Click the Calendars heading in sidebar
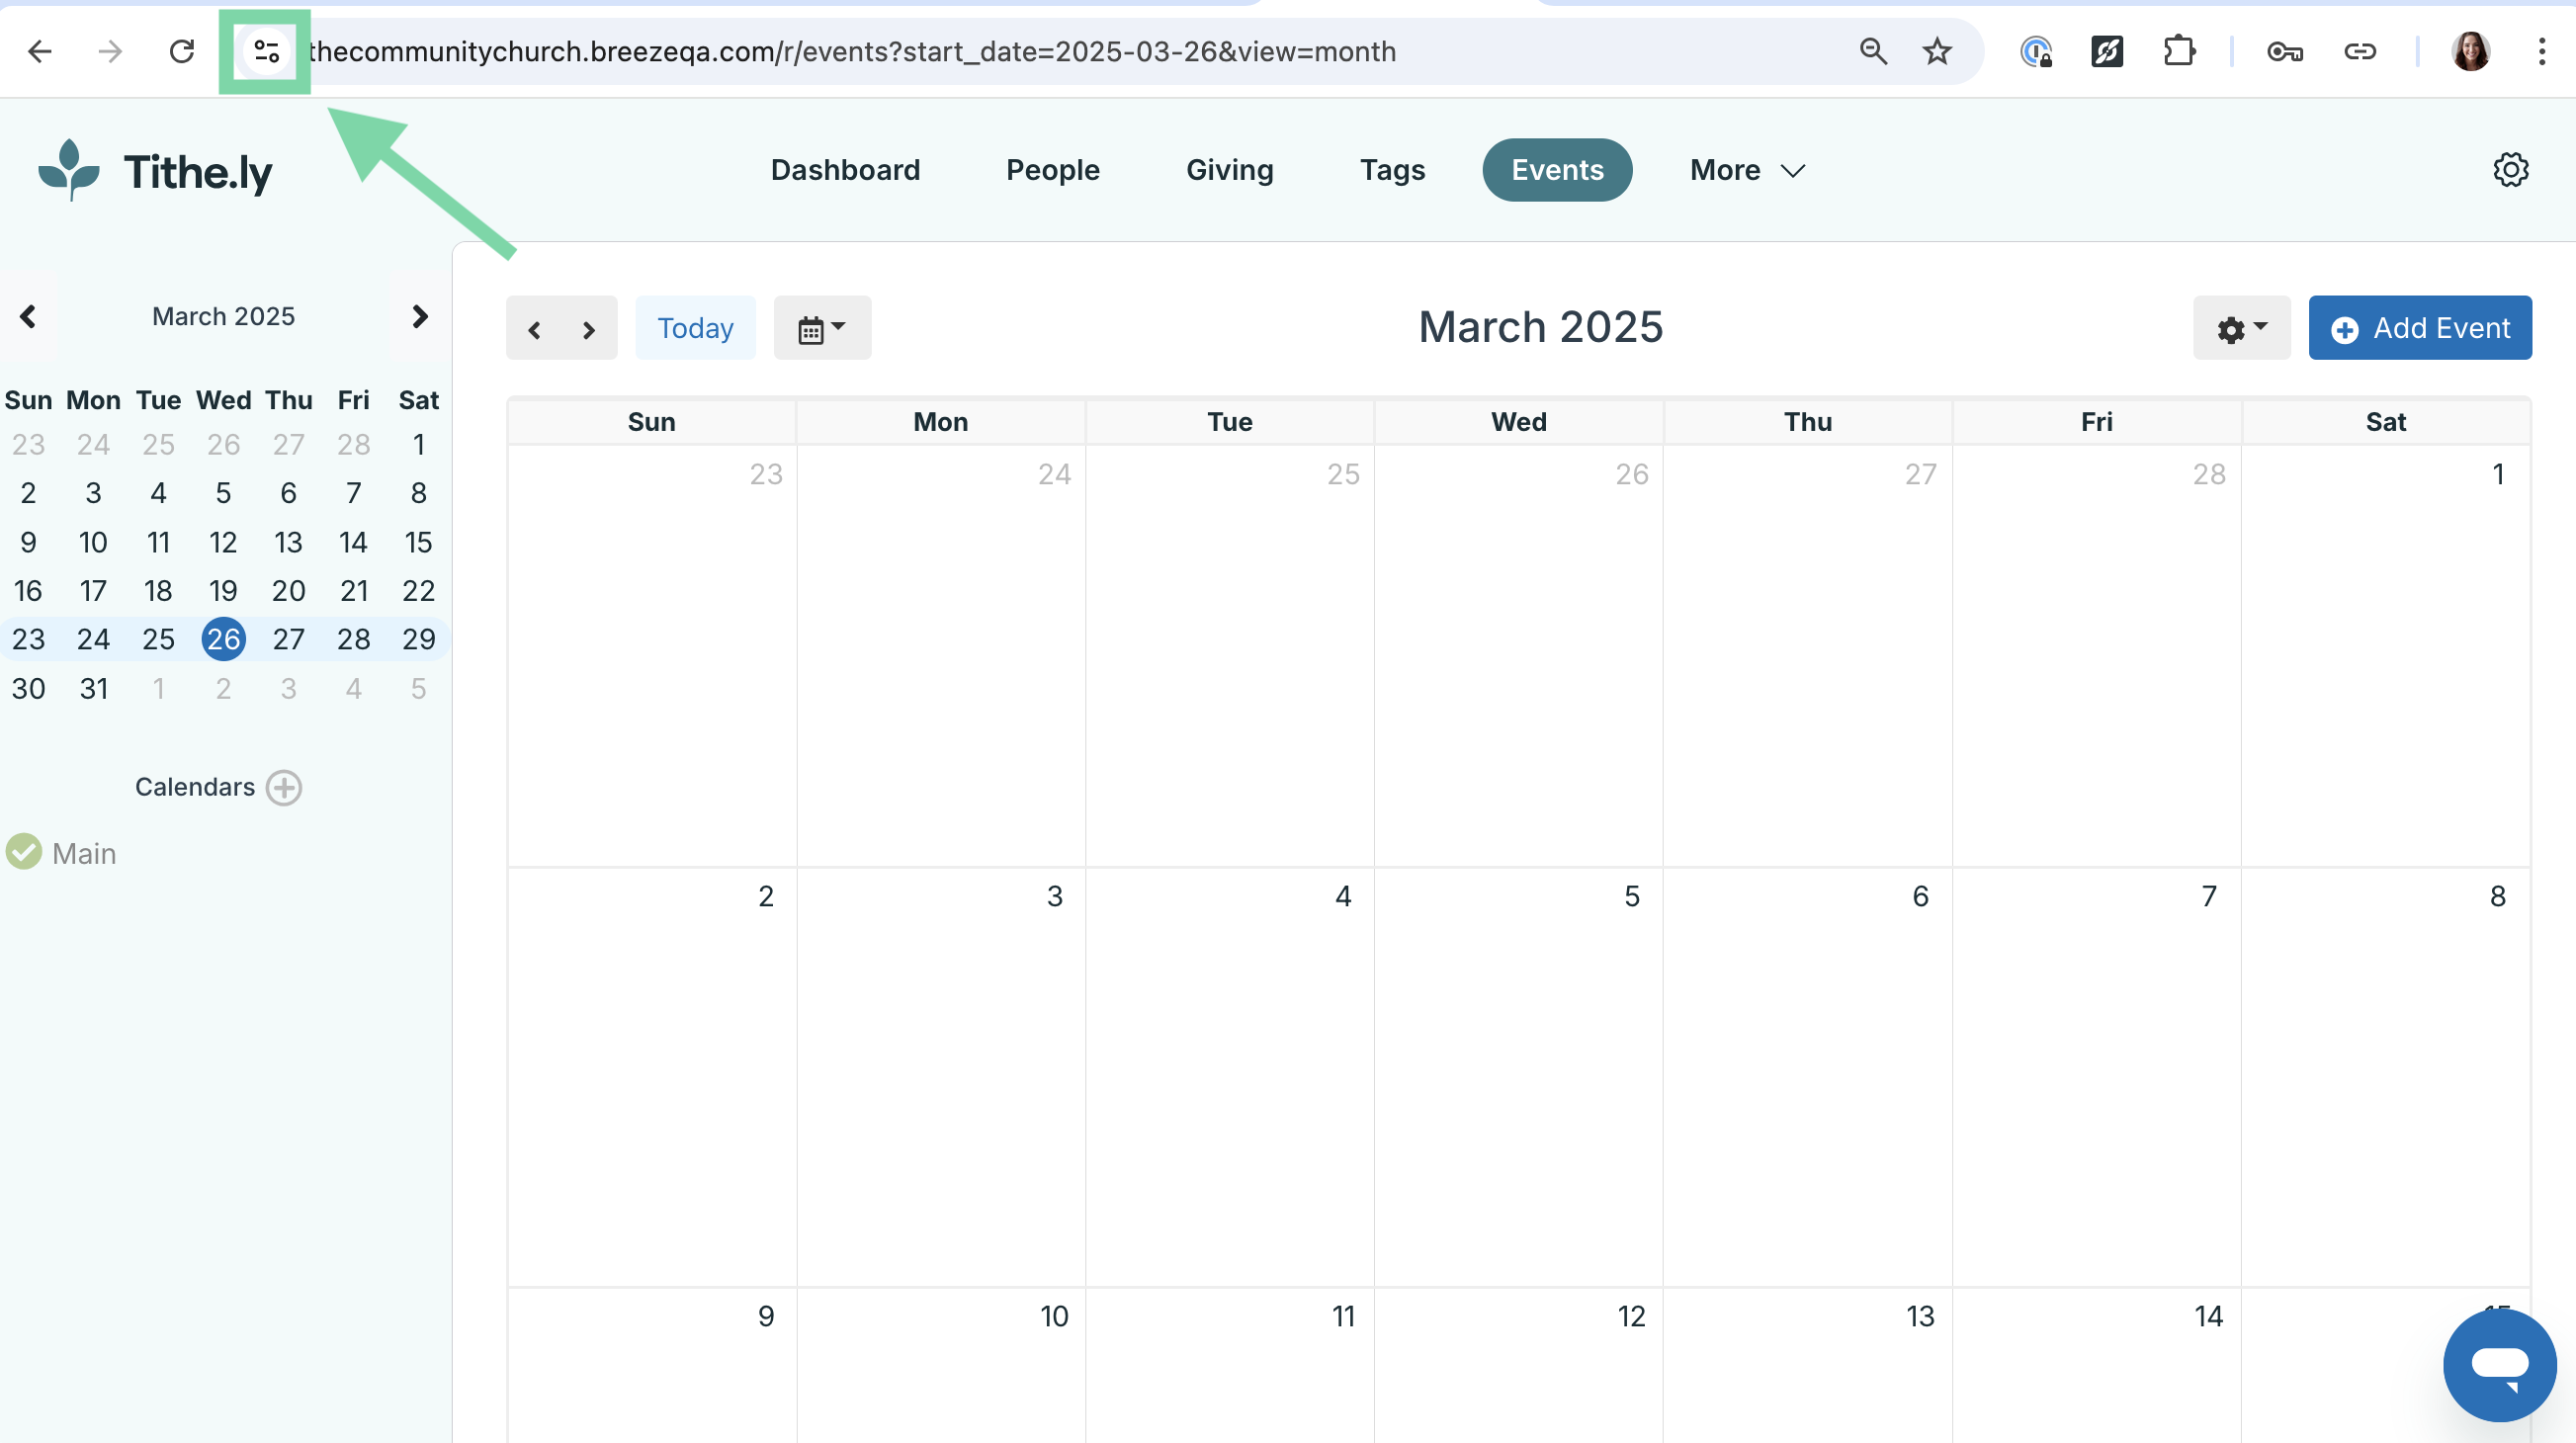 point(195,787)
